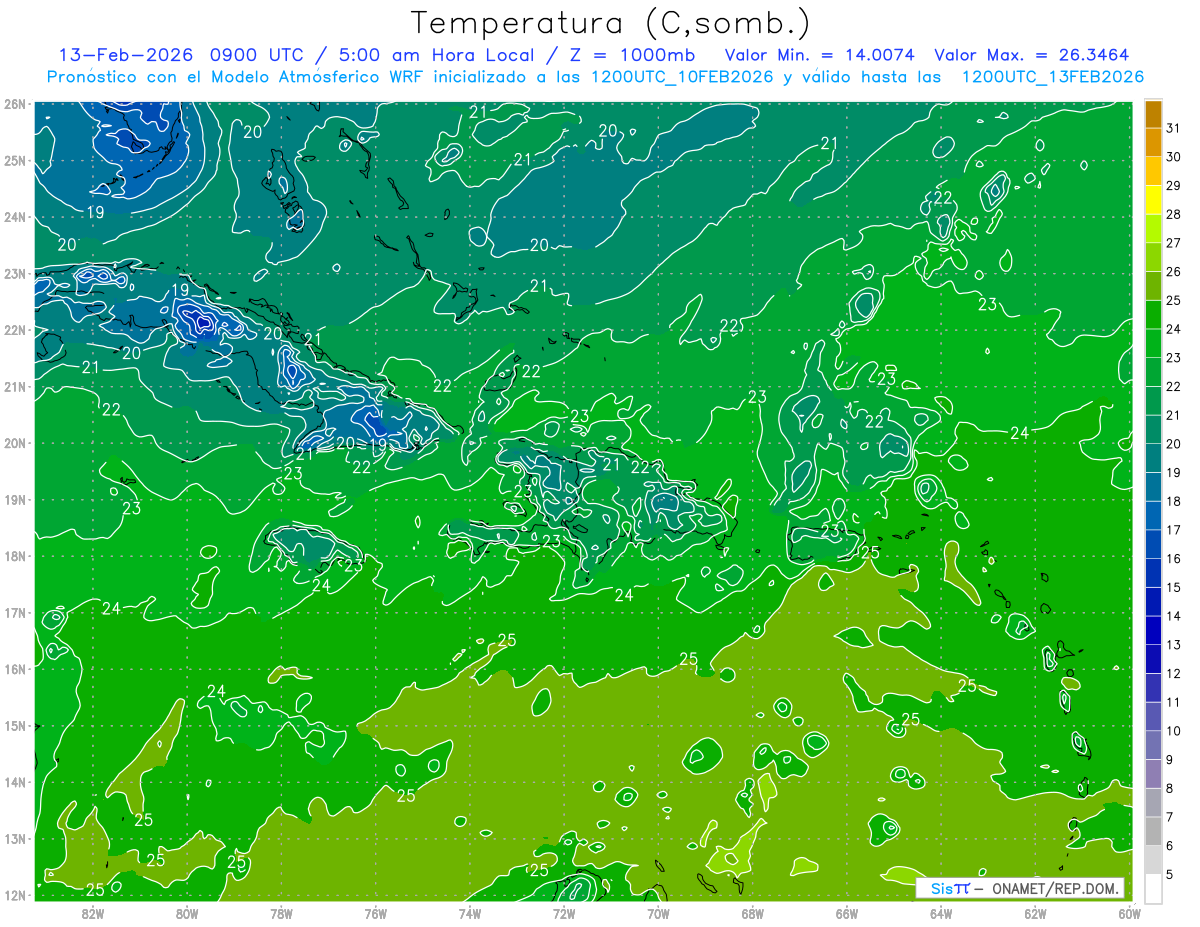This screenshot has height=927, width=1200.
Task: Click the '24N' latitude axis label
Action: coord(14,217)
